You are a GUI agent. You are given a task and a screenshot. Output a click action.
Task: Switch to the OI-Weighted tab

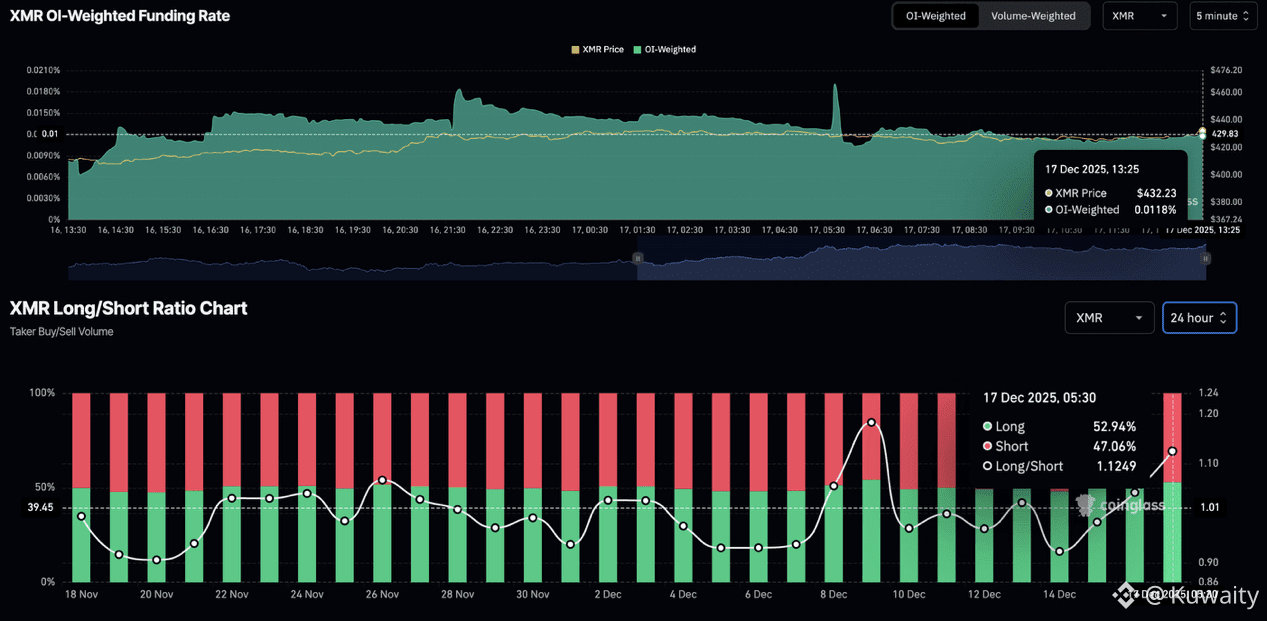point(937,16)
